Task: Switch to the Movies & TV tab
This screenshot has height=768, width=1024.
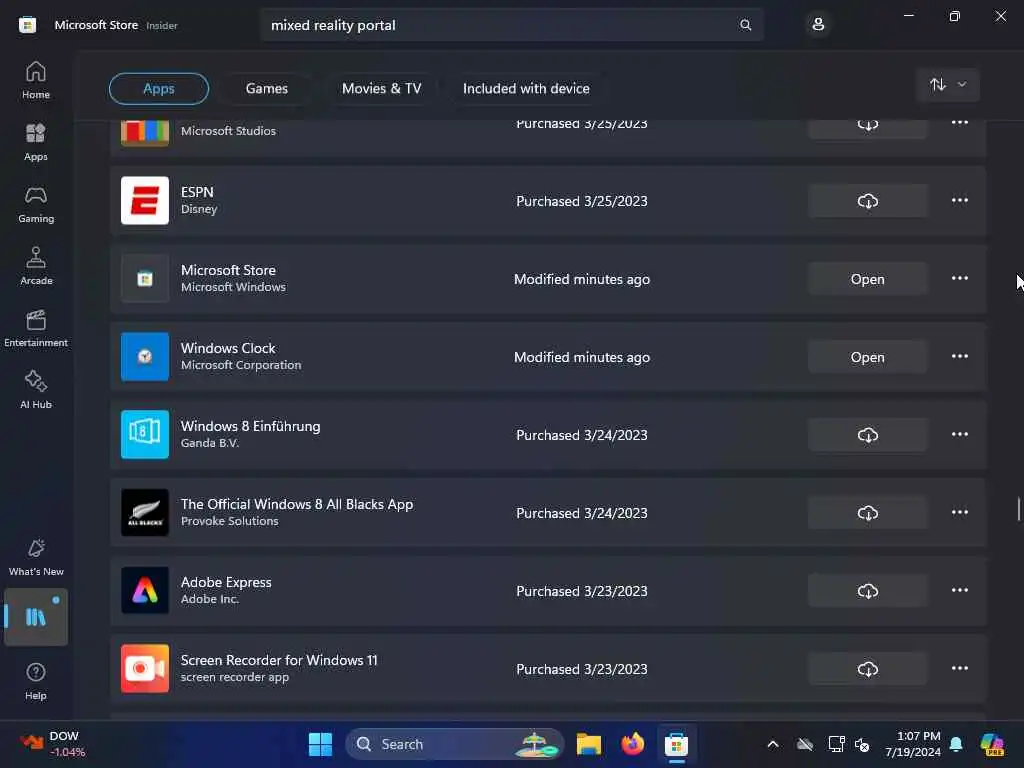Action: tap(381, 89)
